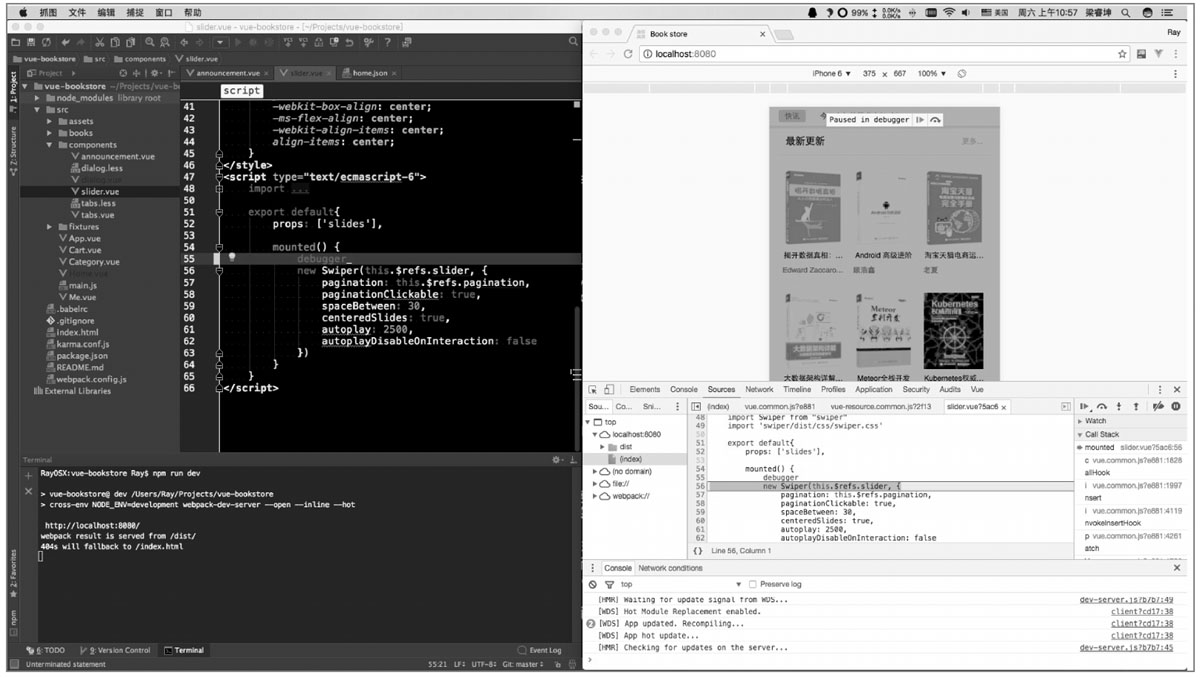Click the Undo arrow in WebStorm toolbar
Viewport: 1200px width, 678px height.
pyautogui.click(x=66, y=43)
